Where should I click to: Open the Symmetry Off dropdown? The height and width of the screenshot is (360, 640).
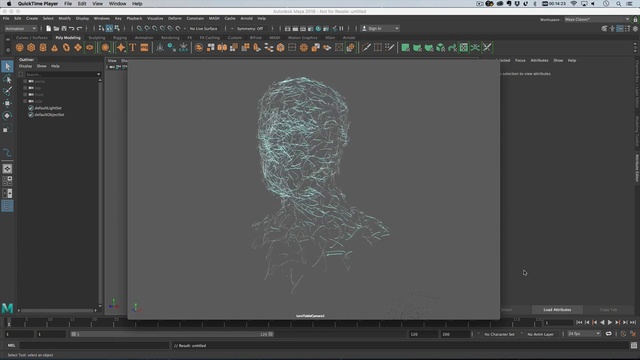click(249, 29)
